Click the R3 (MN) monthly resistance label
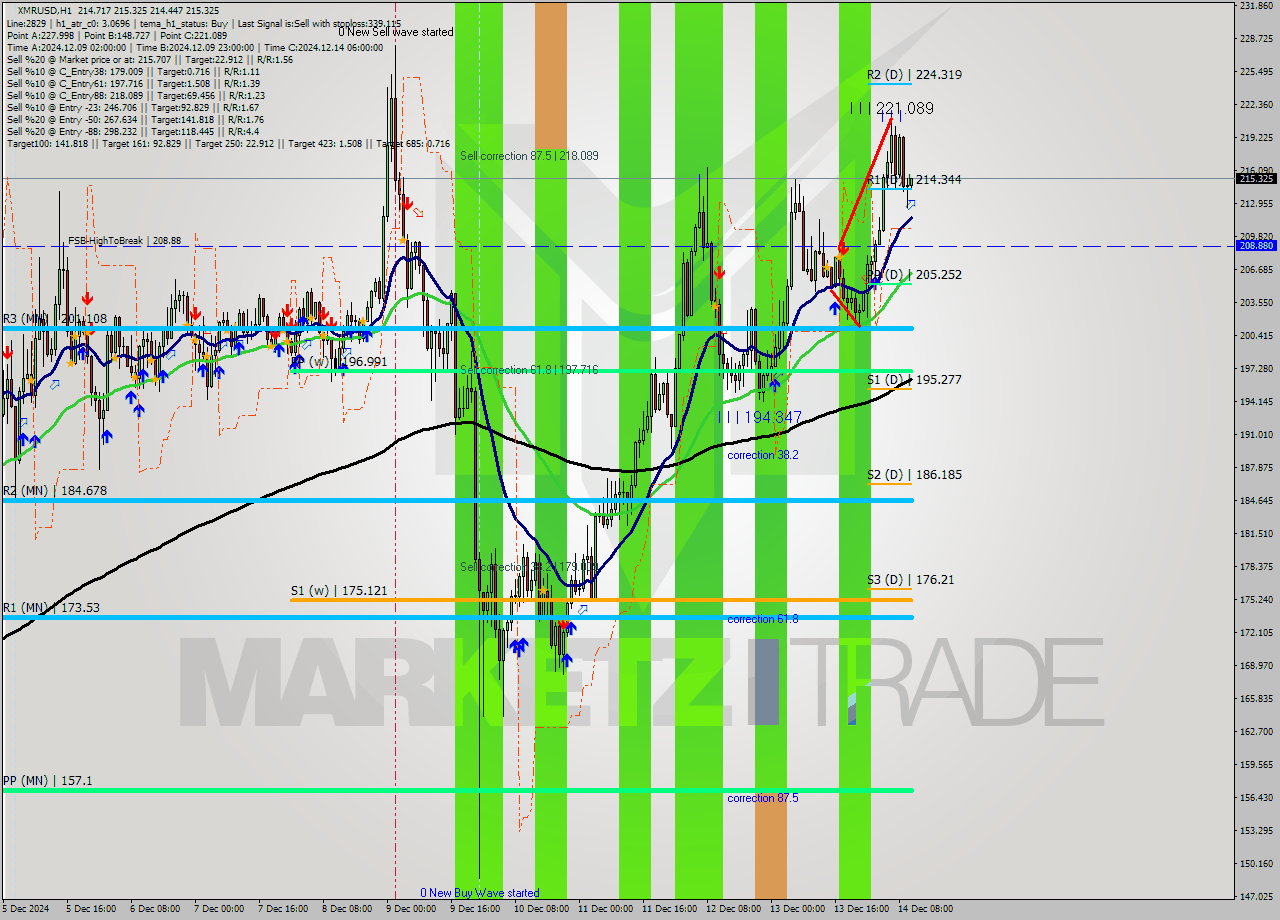Screen dimensions: 1280x920 pyautogui.click(x=54, y=319)
